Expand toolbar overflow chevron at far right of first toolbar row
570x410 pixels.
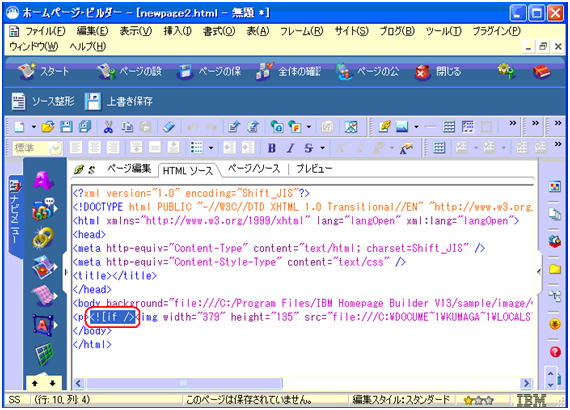coord(558,123)
